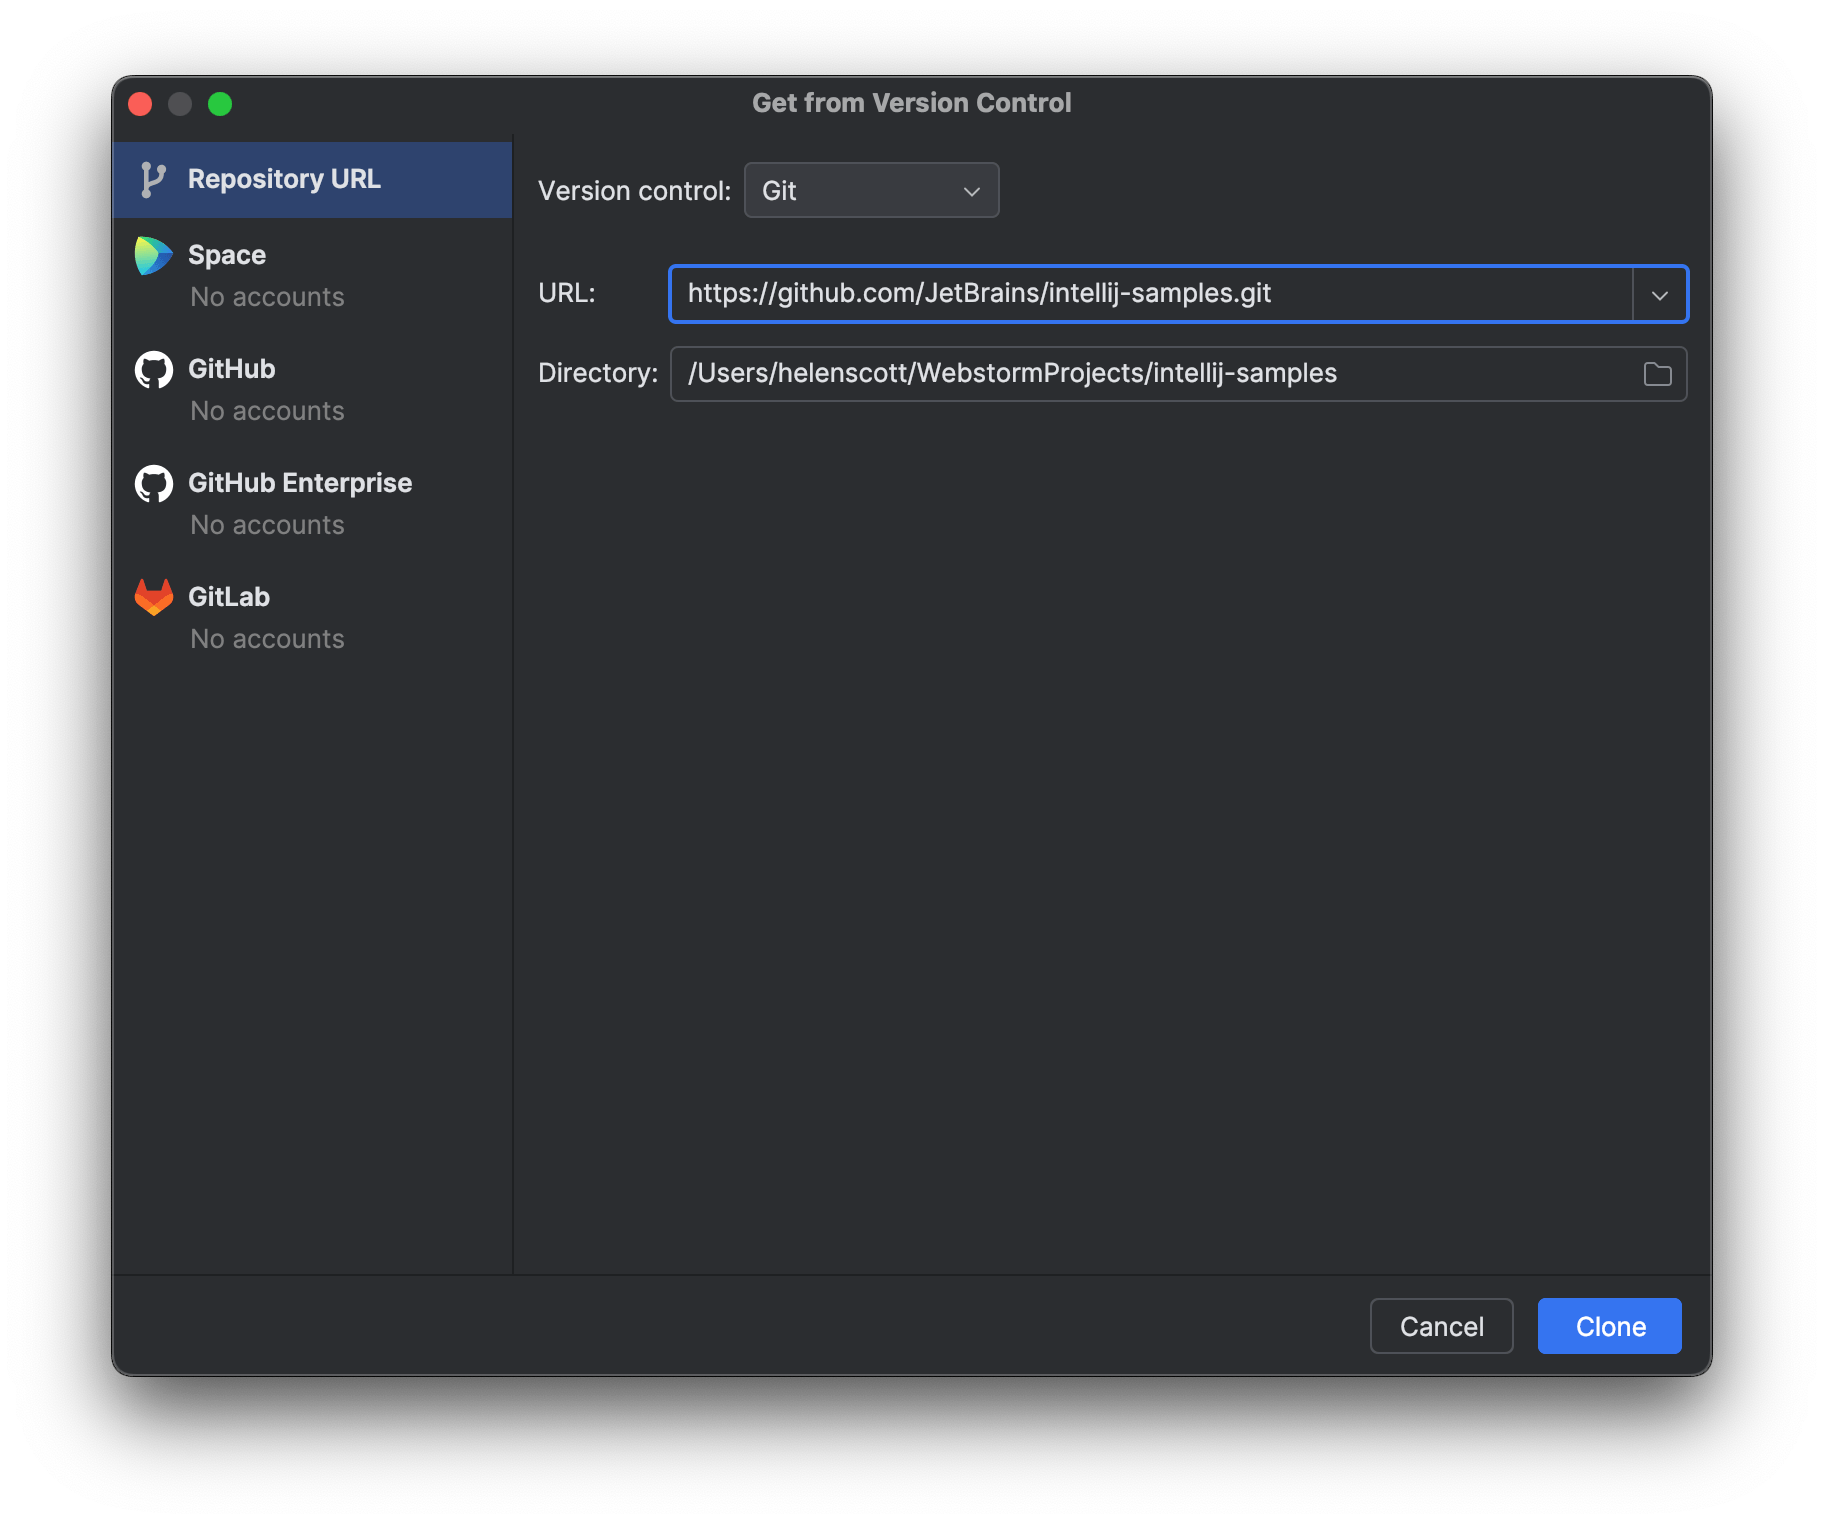Click the green maximize traffic light
1824x1524 pixels.
tap(220, 104)
